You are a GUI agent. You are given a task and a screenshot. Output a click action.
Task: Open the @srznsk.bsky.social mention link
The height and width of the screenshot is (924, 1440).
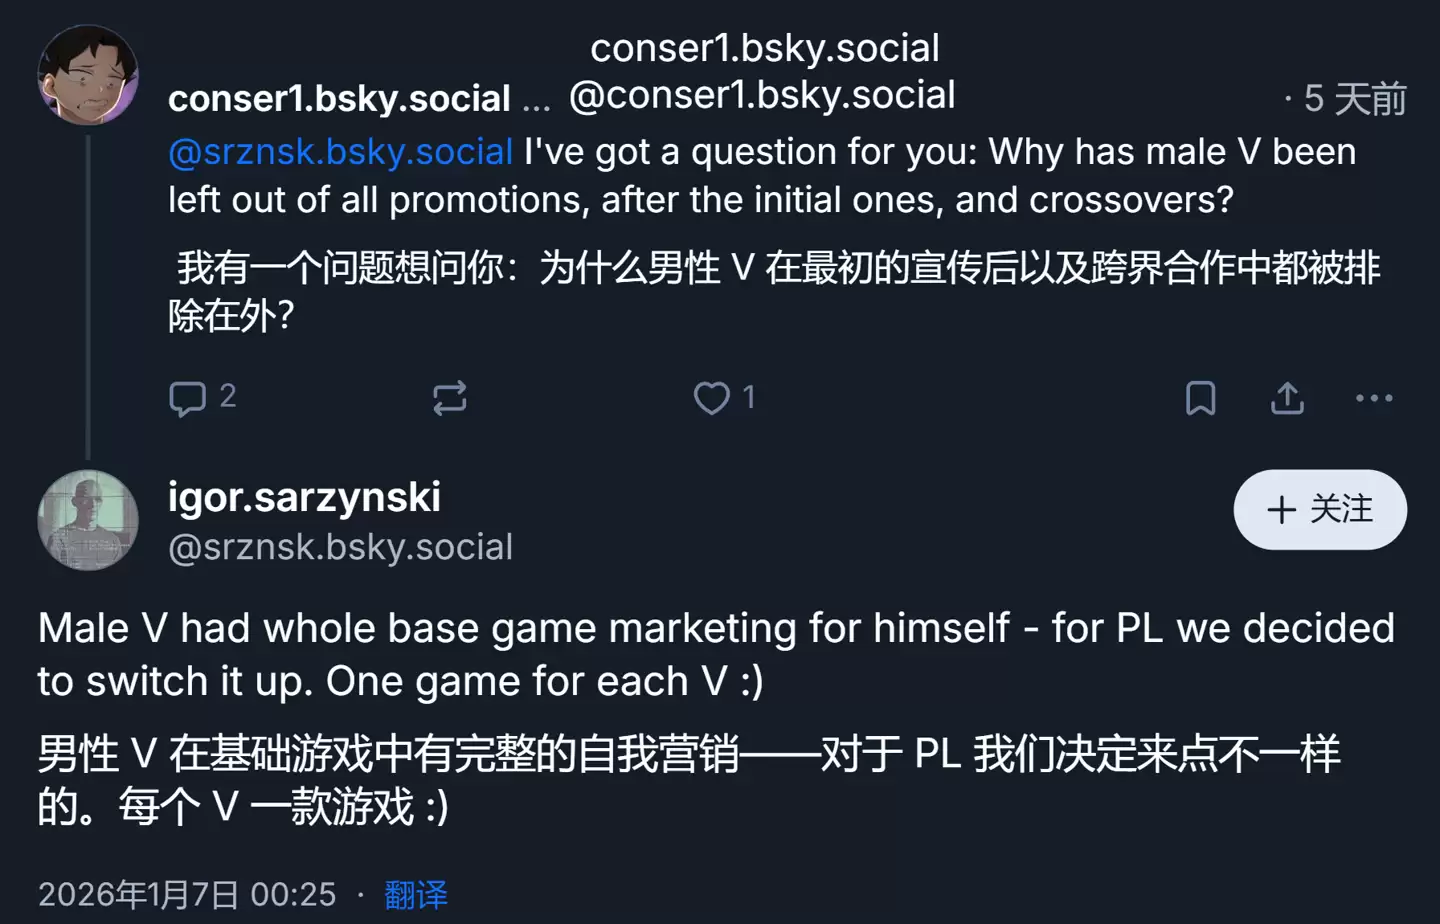point(338,151)
